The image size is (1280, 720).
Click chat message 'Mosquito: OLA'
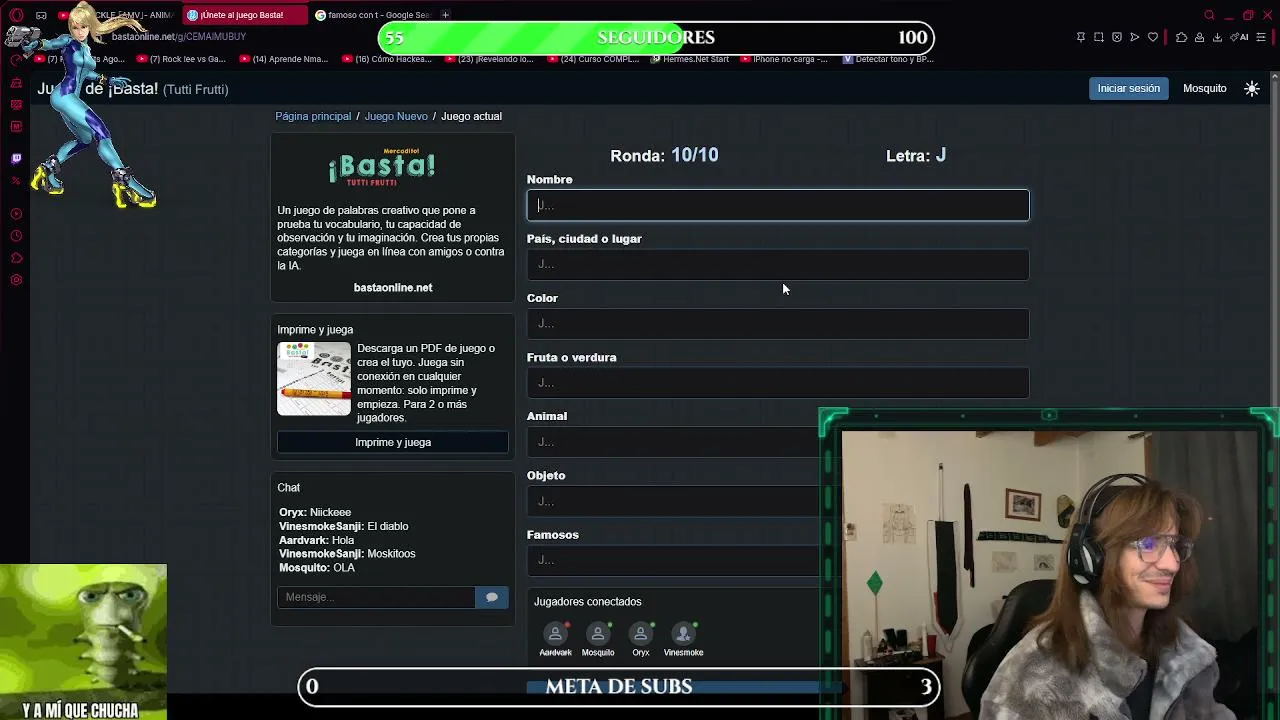tap(317, 568)
